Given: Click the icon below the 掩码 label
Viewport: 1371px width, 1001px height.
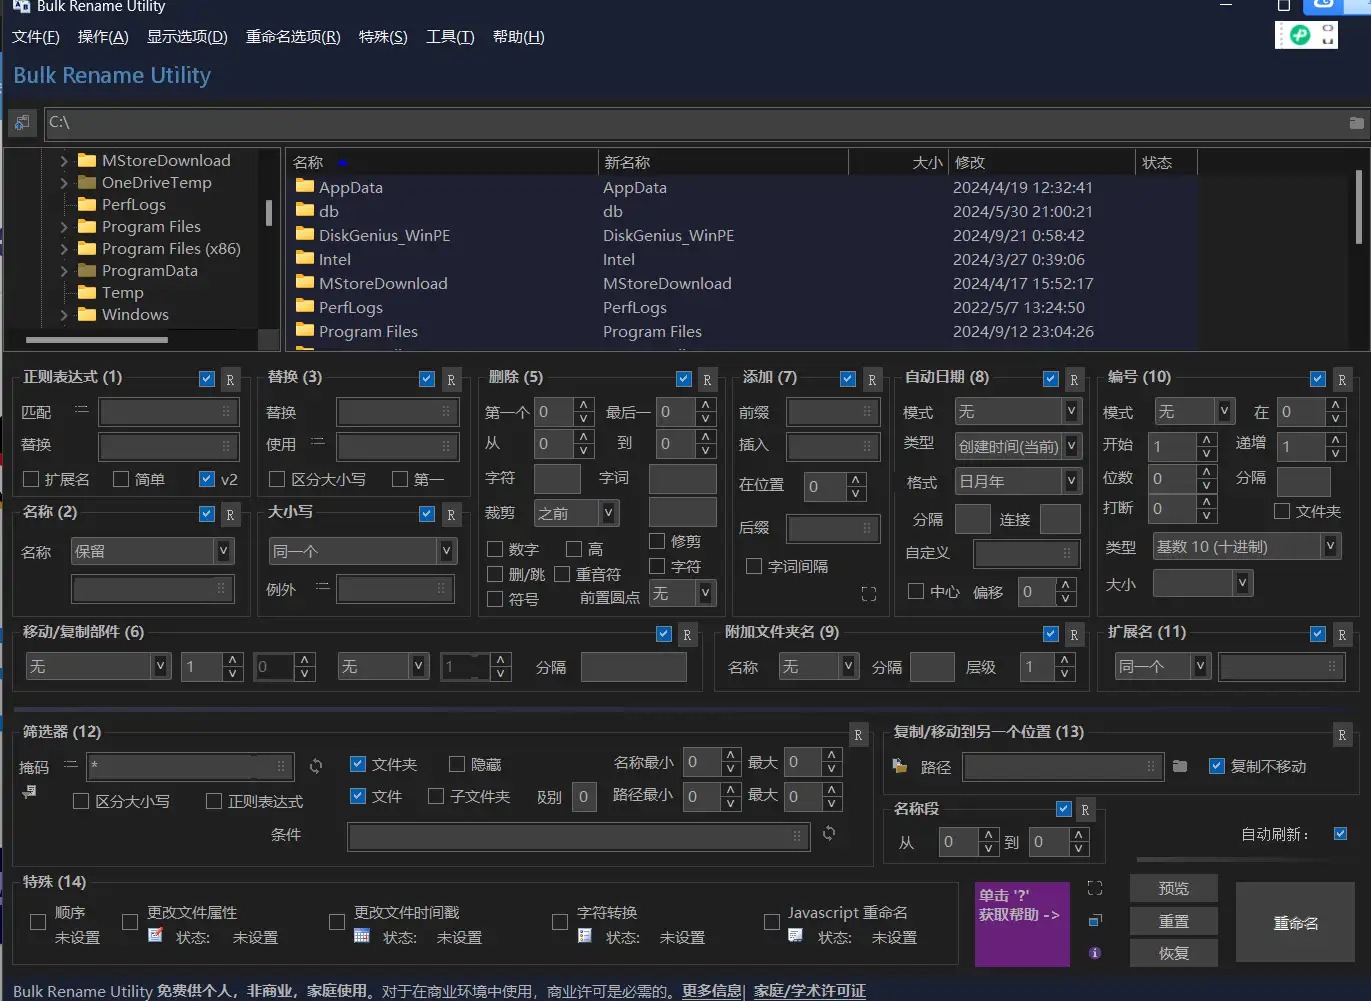Looking at the screenshot, I should pyautogui.click(x=29, y=792).
